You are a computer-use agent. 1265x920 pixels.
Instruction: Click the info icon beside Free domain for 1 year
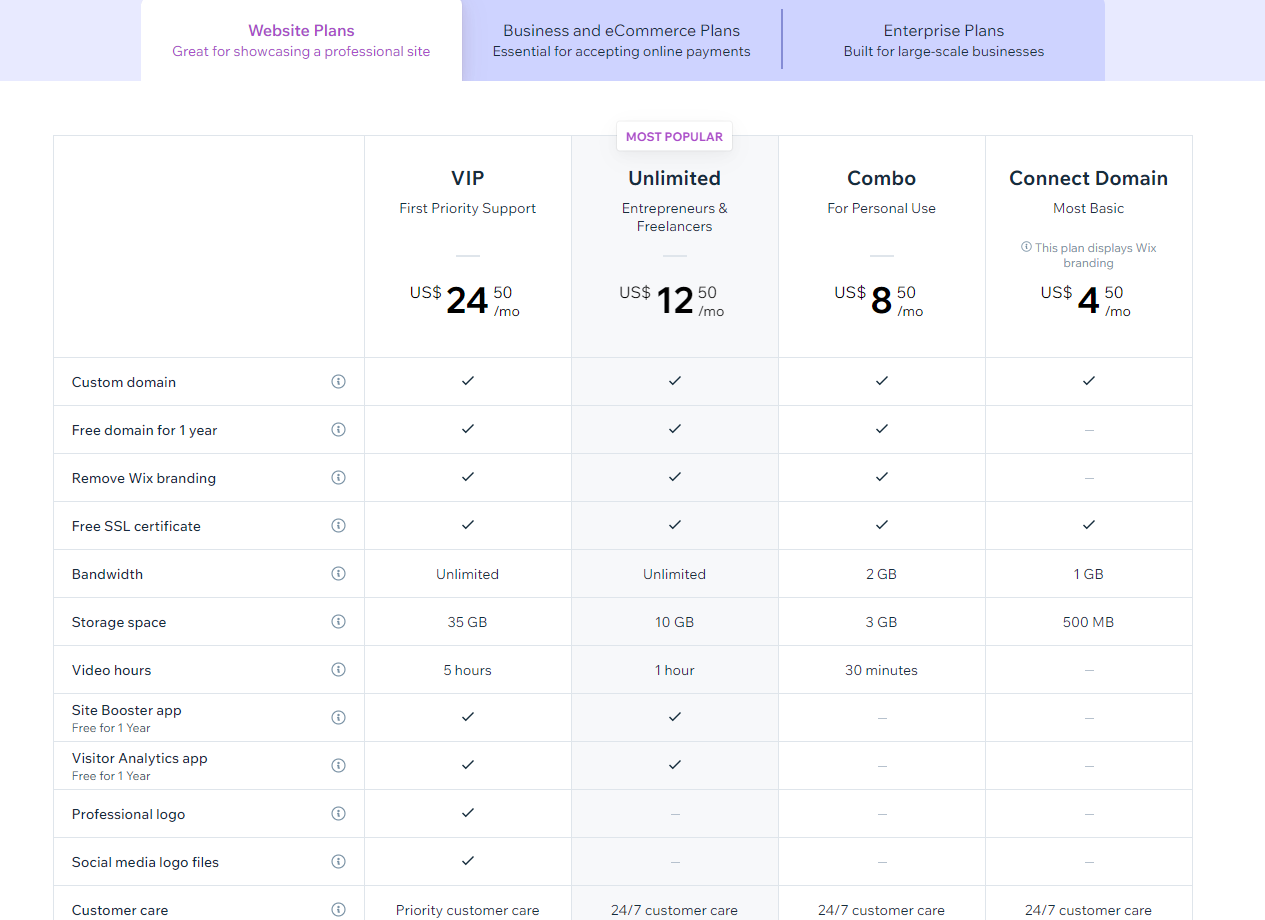(339, 429)
